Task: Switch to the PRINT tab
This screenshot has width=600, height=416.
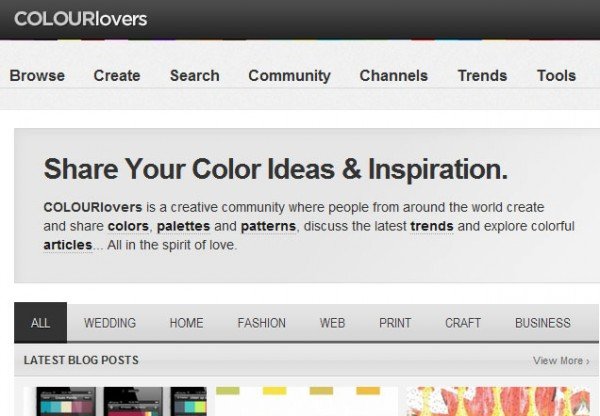Action: coord(395,323)
